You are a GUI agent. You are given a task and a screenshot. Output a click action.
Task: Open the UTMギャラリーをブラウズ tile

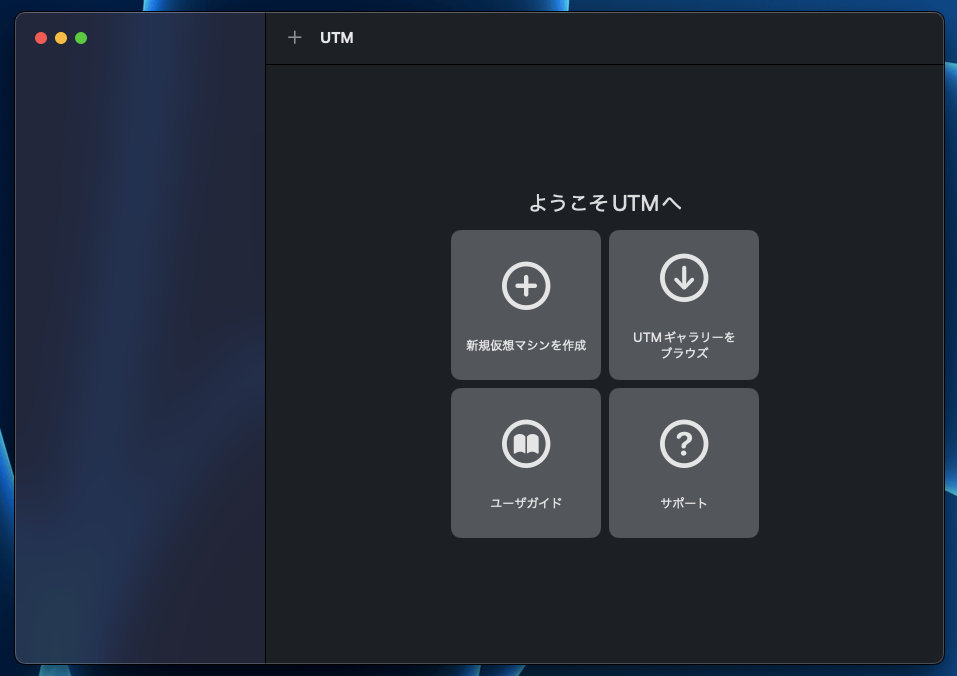[x=684, y=304]
